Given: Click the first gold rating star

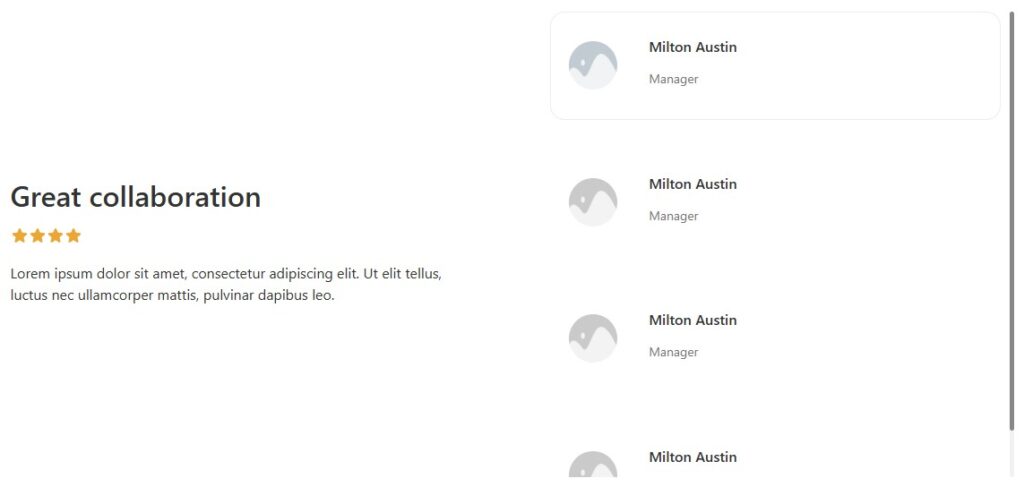Looking at the screenshot, I should (x=19, y=236).
